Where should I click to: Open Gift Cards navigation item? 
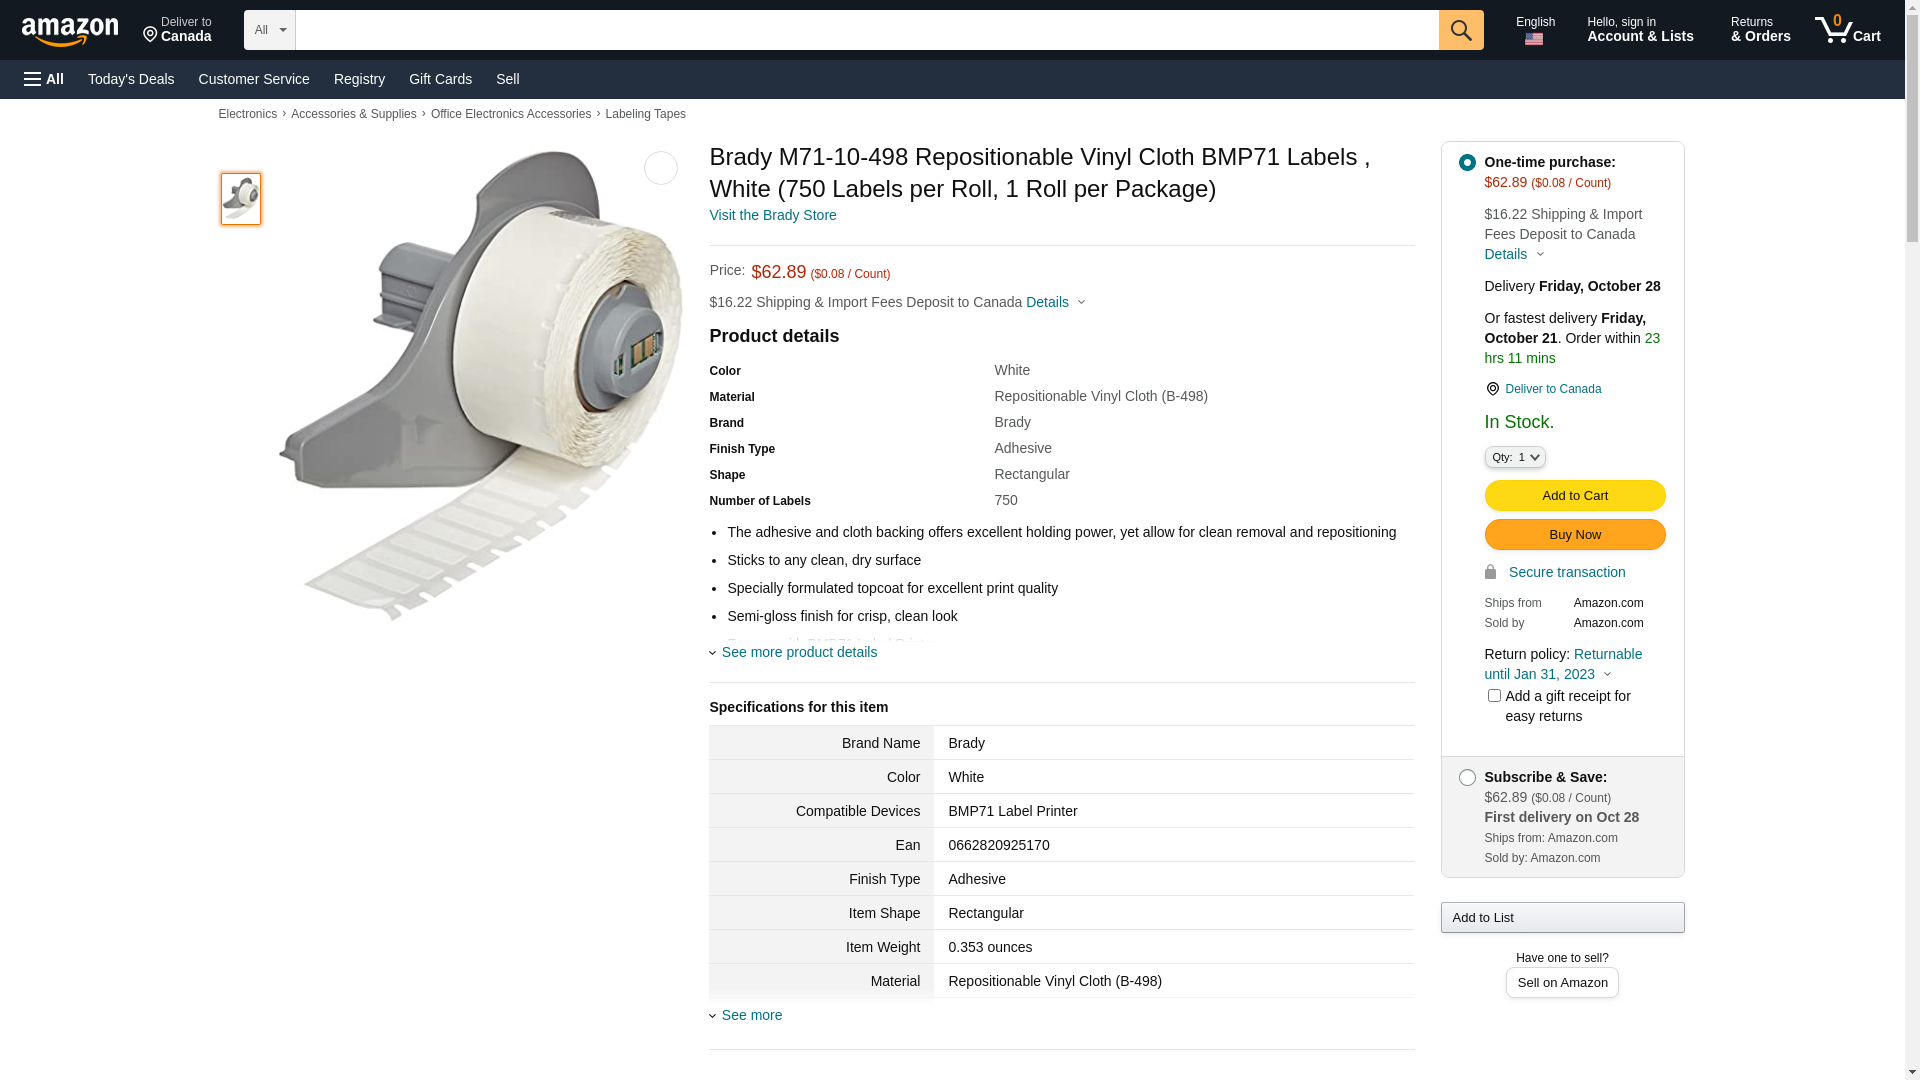[x=440, y=79]
